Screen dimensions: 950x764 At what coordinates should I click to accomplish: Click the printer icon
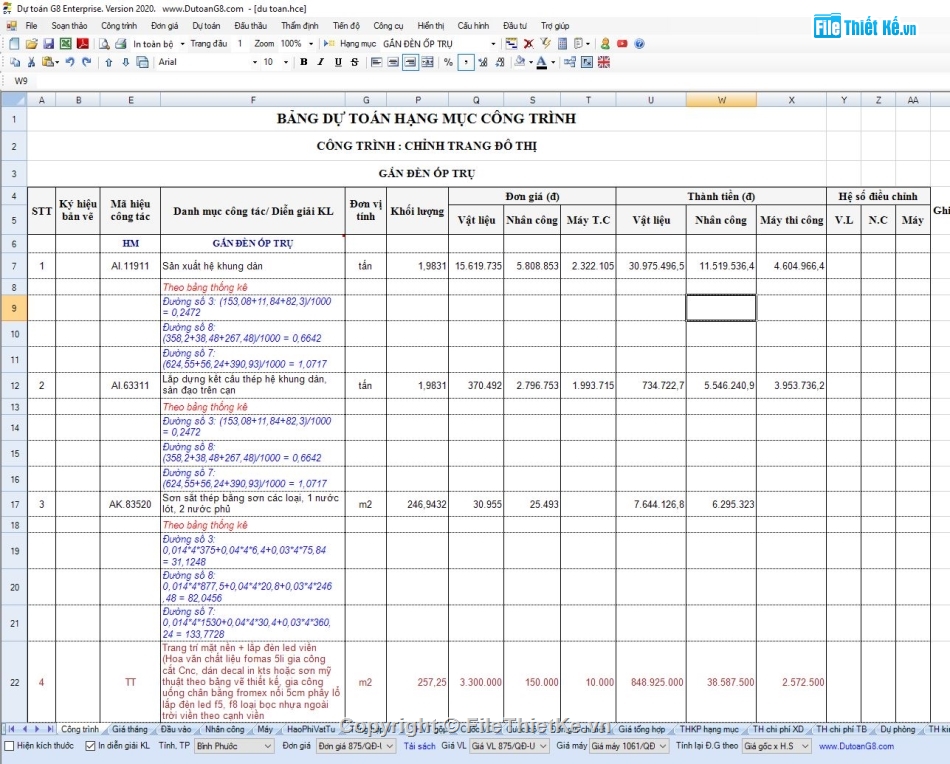pos(121,44)
